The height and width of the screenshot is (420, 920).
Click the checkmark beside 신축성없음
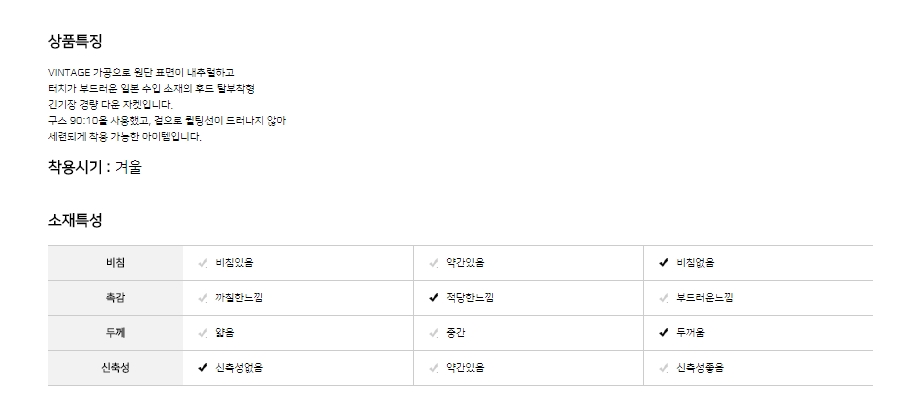tap(203, 368)
